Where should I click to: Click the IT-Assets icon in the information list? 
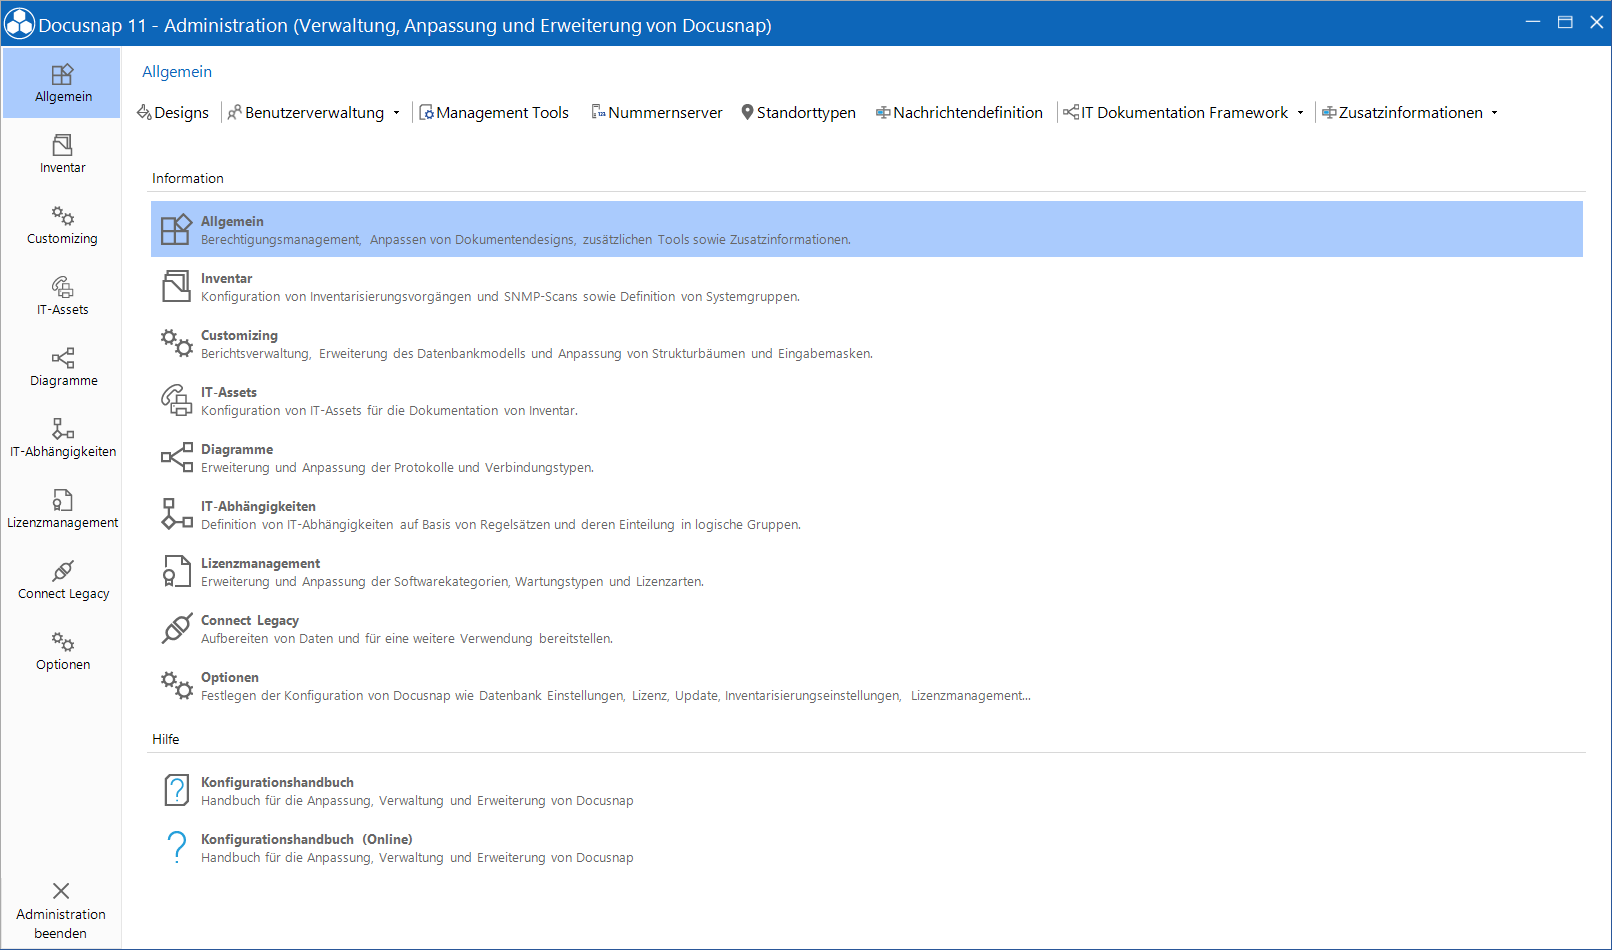(x=176, y=401)
